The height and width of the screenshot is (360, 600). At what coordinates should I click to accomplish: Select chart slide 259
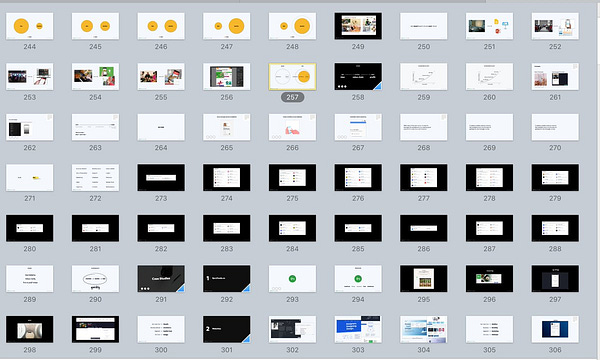coord(424,77)
